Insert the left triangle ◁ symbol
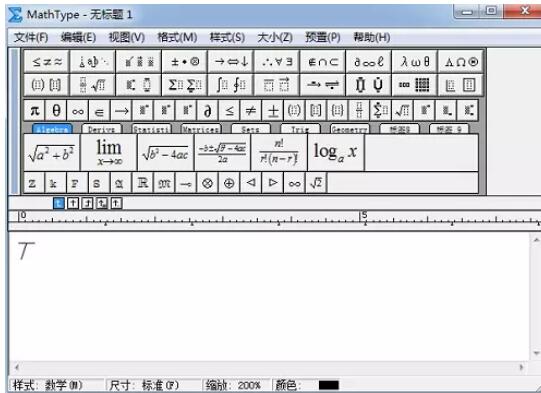Image resolution: width=541 pixels, height=393 pixels. click(x=251, y=183)
